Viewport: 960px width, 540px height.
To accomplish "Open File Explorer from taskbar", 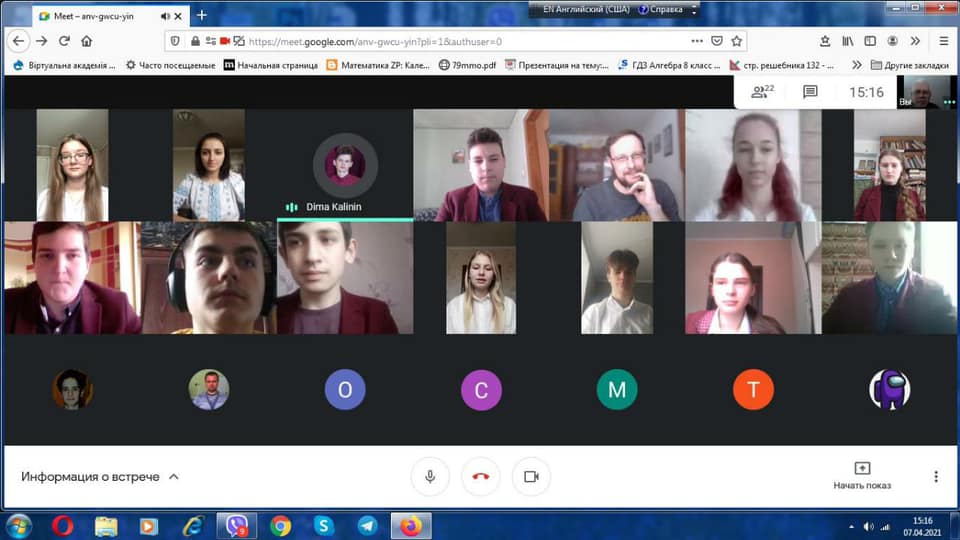I will click(x=106, y=526).
